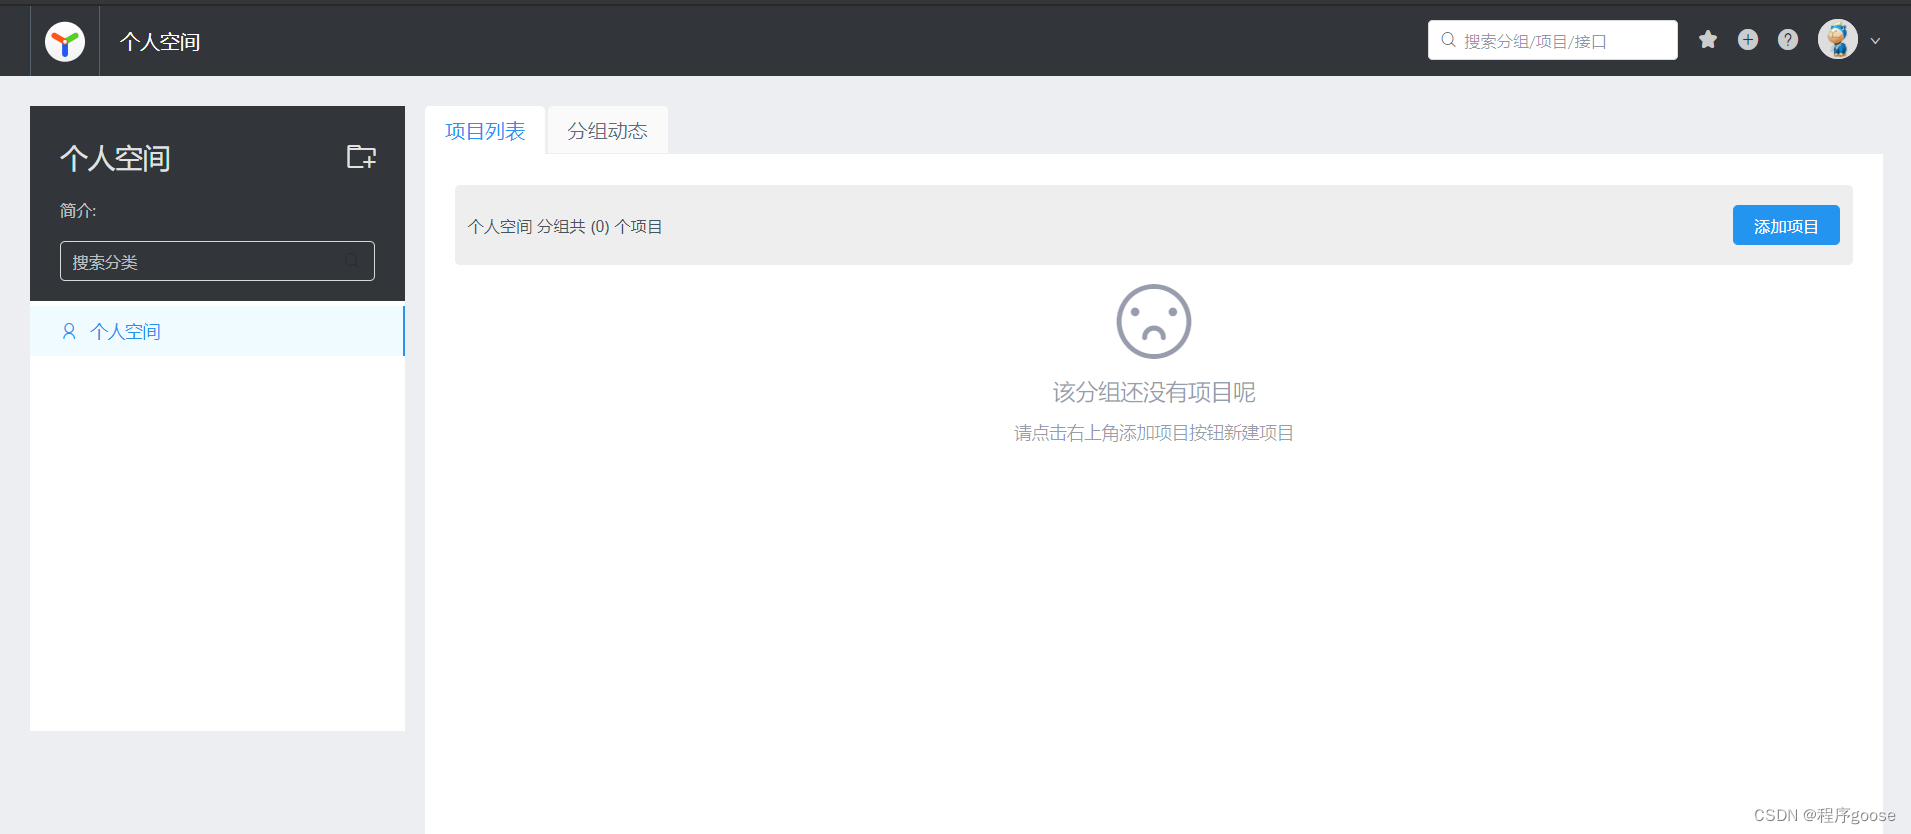
Task: Click the add group folder icon
Action: [x=361, y=157]
